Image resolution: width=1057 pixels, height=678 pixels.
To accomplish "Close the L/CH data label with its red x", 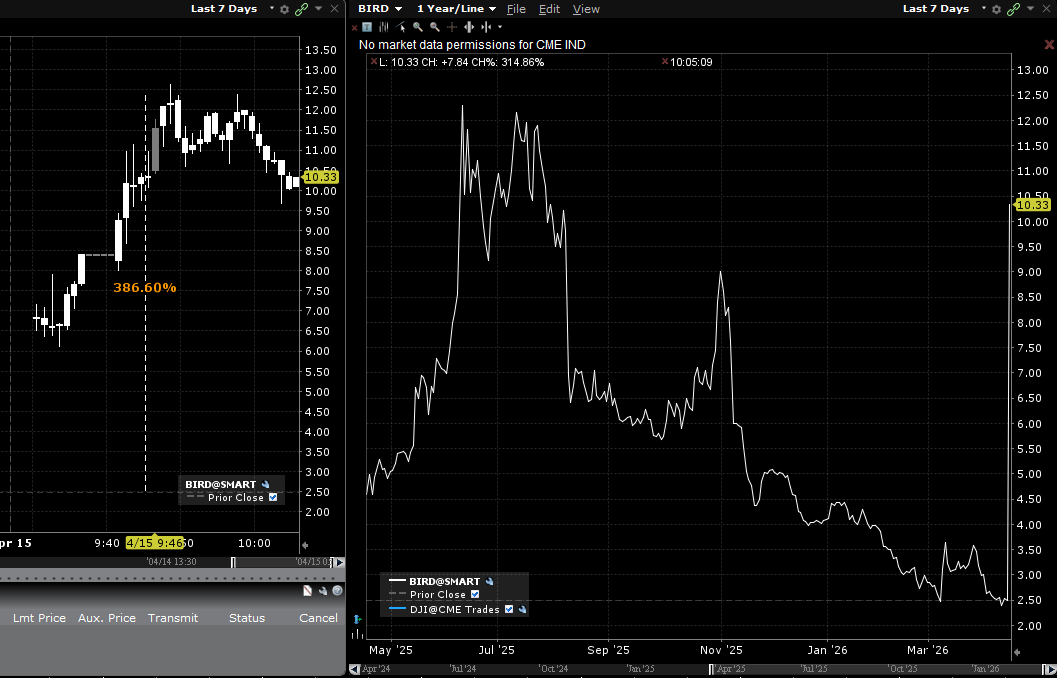I will tap(374, 61).
